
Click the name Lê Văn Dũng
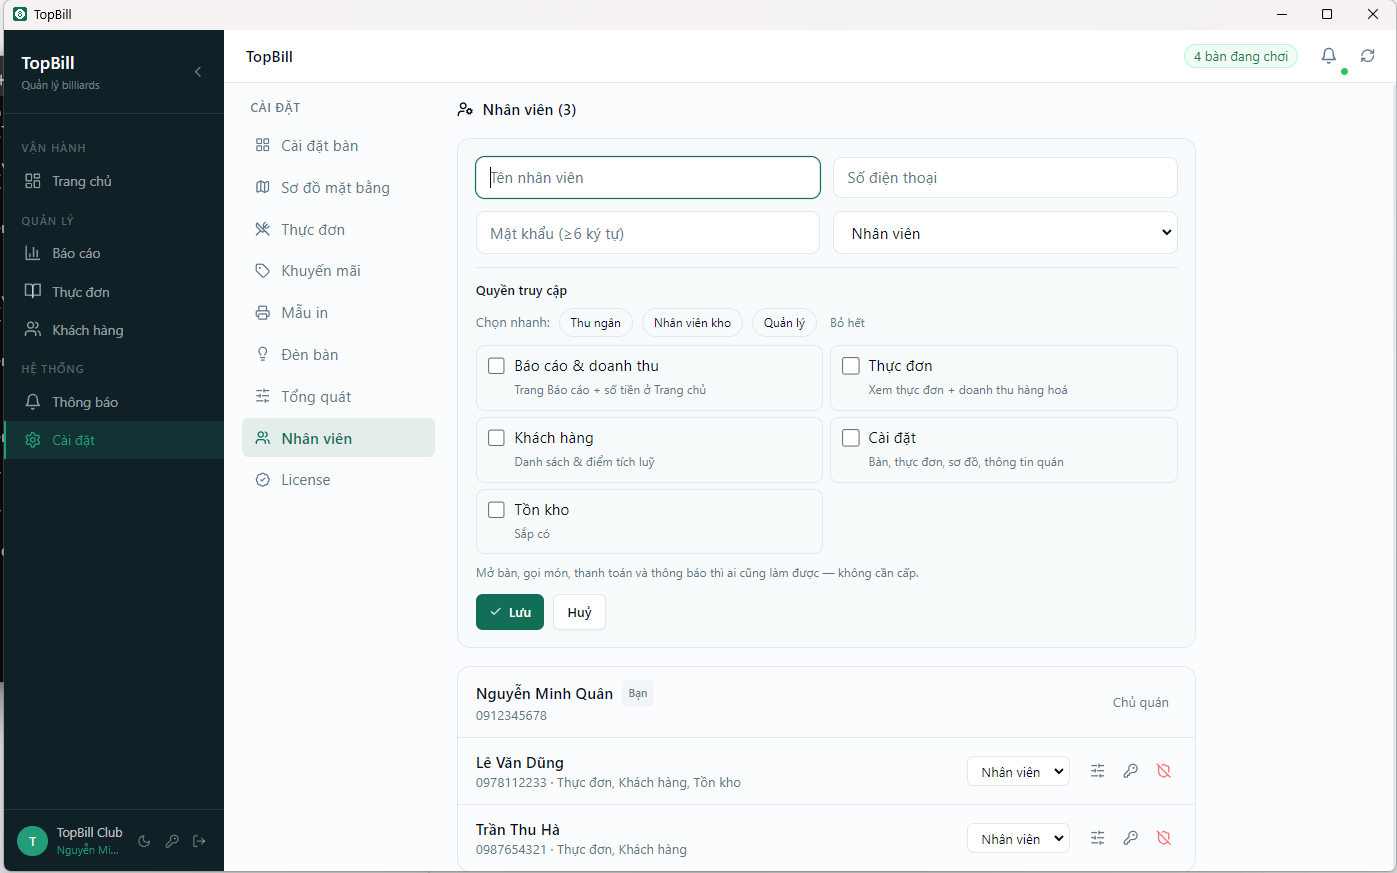pos(520,763)
